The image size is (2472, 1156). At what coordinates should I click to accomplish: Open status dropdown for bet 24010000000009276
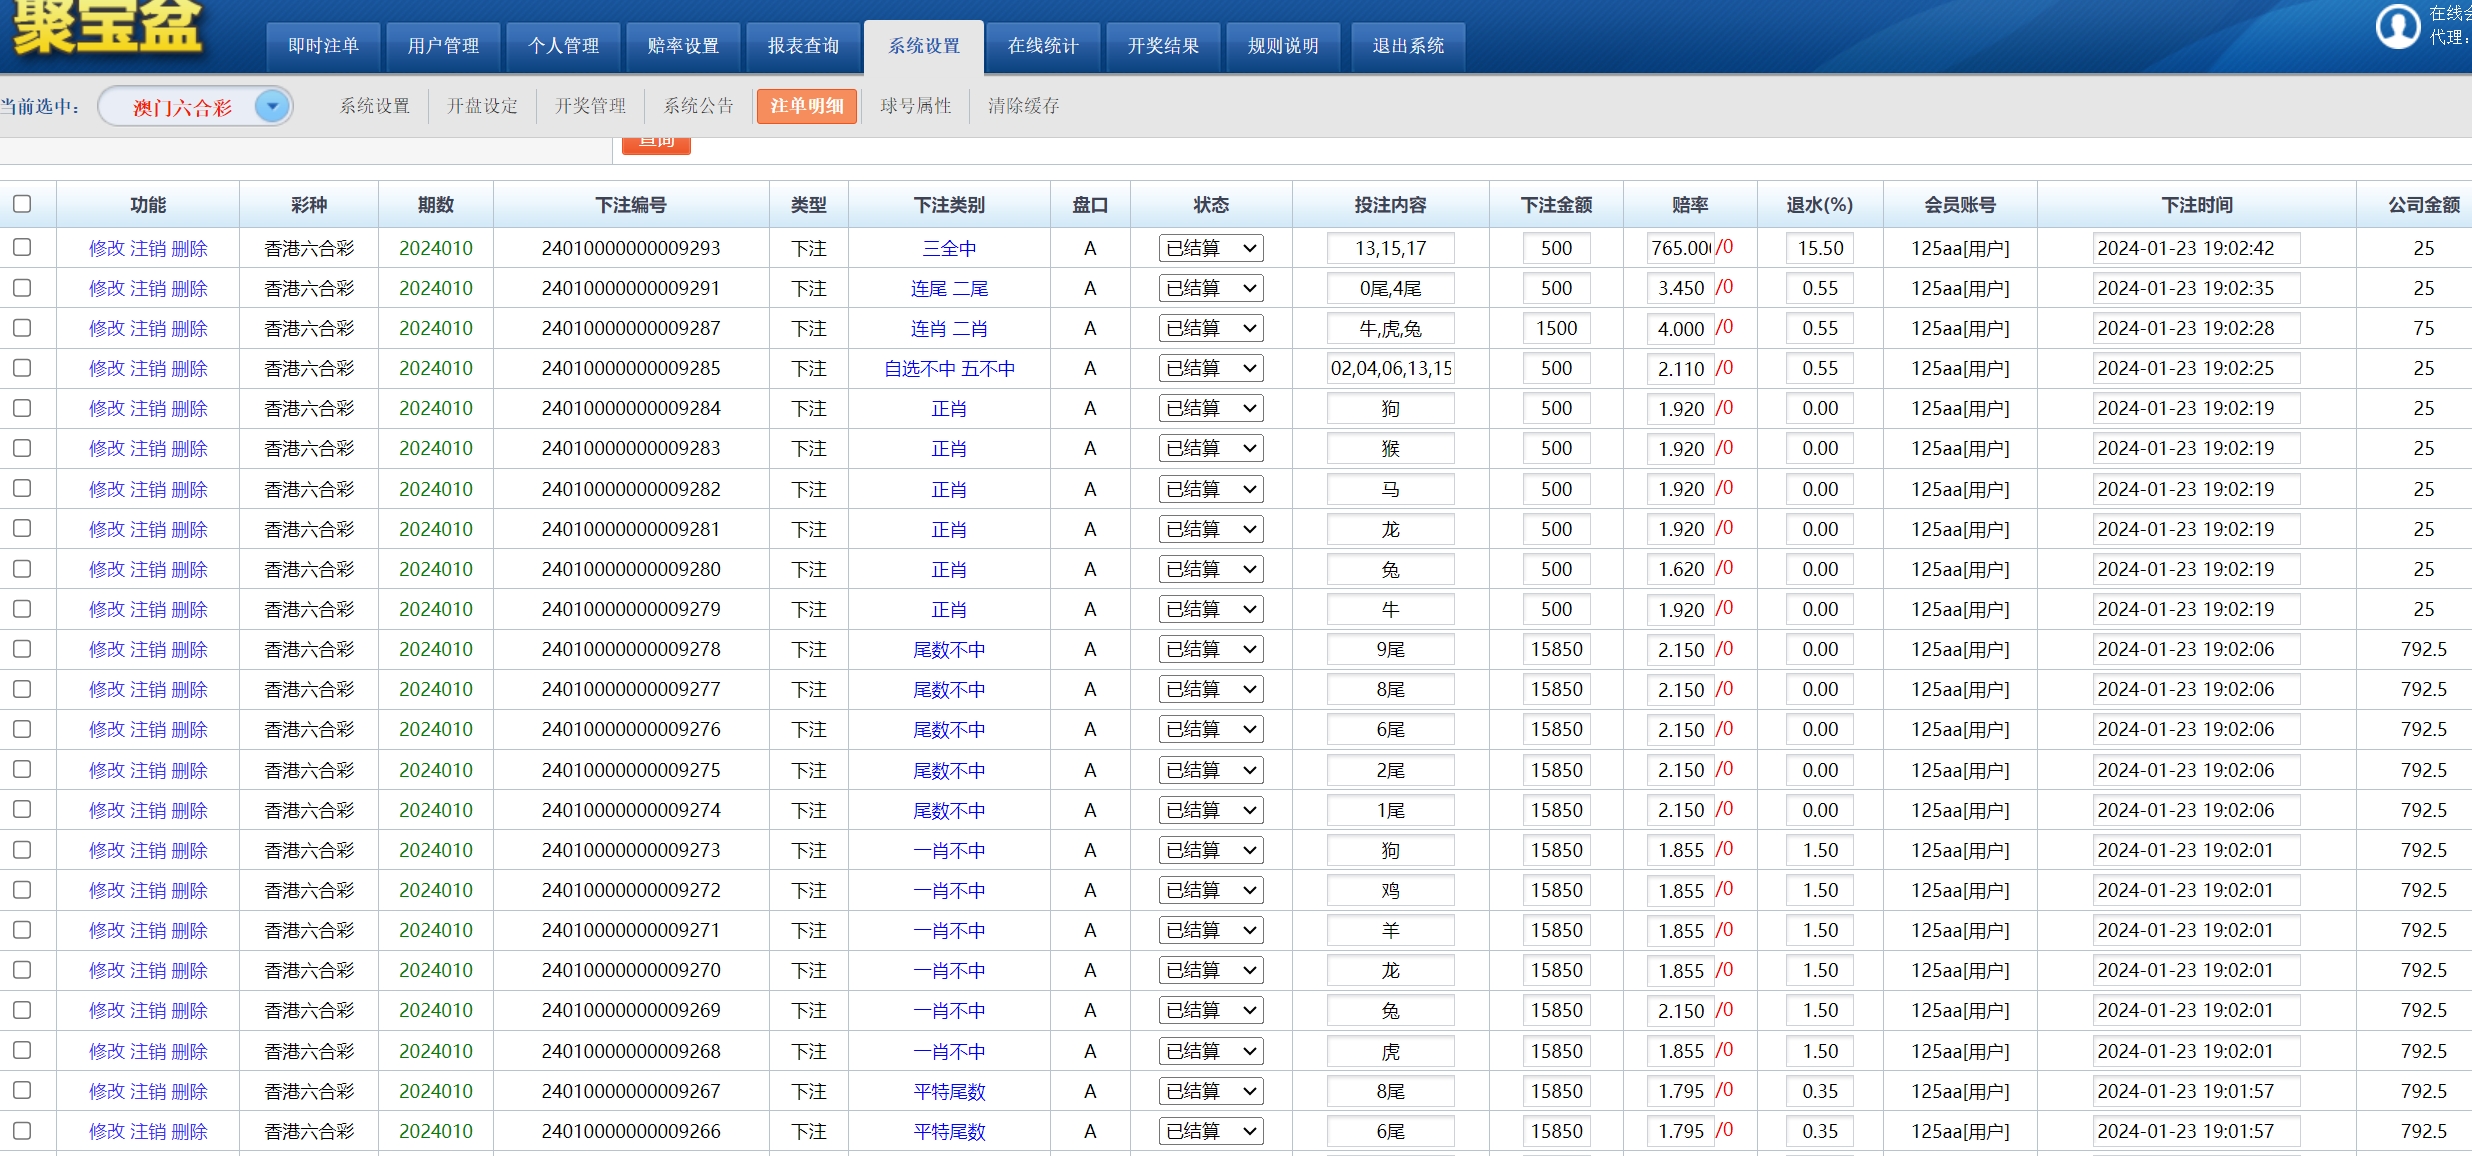(1211, 729)
